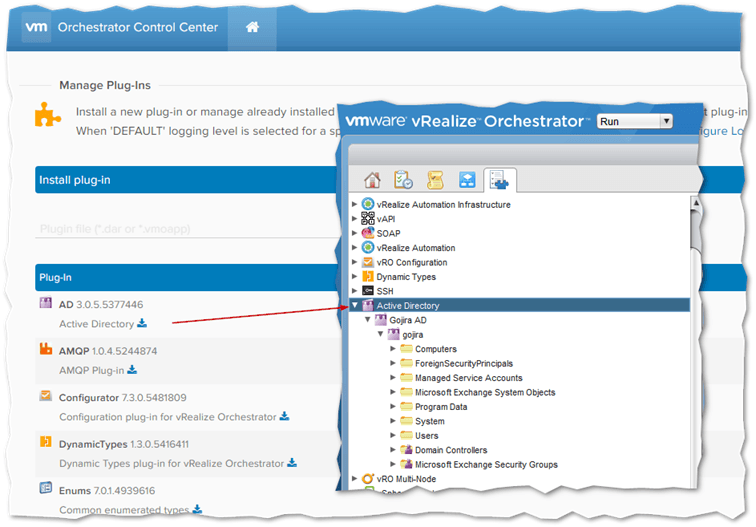The image size is (756, 527).
Task: Download the AMQP Plug-in file
Action: click(132, 369)
